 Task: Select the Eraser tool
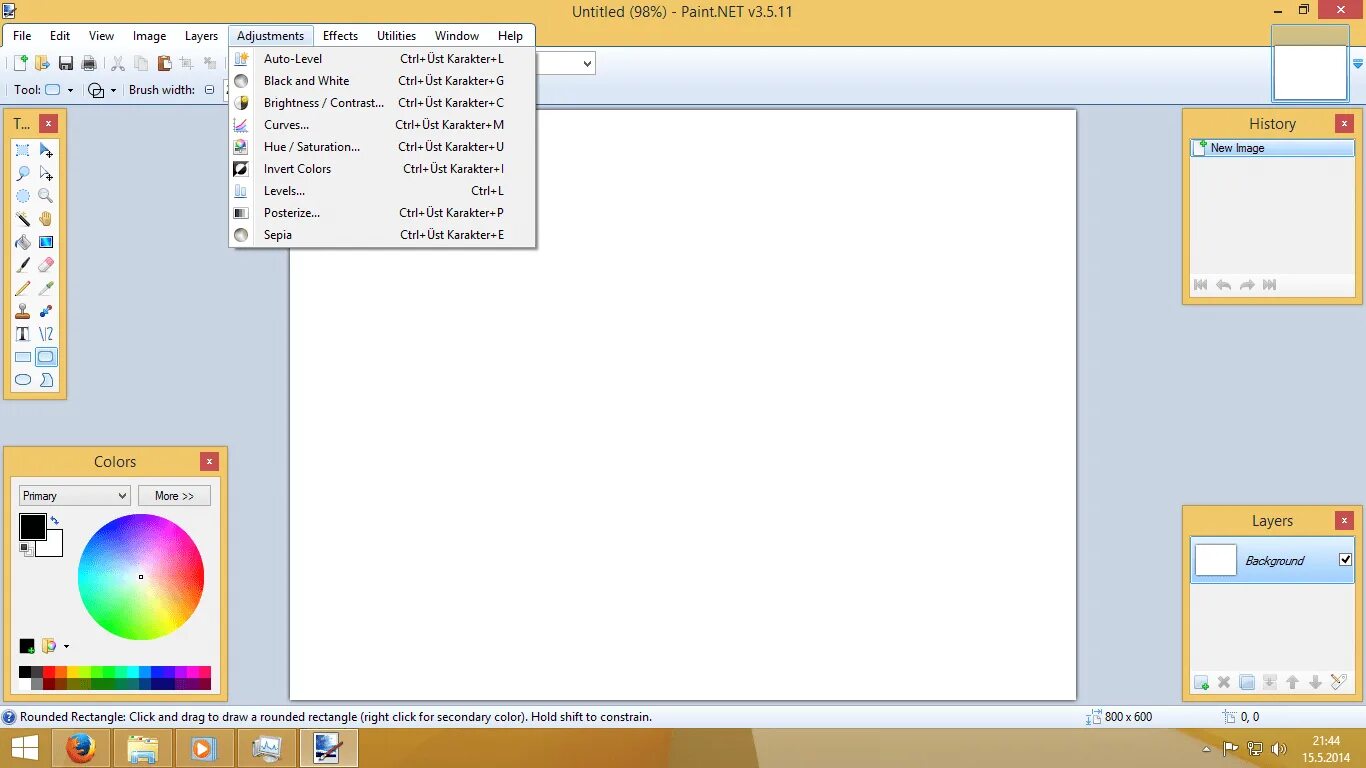click(x=46, y=265)
